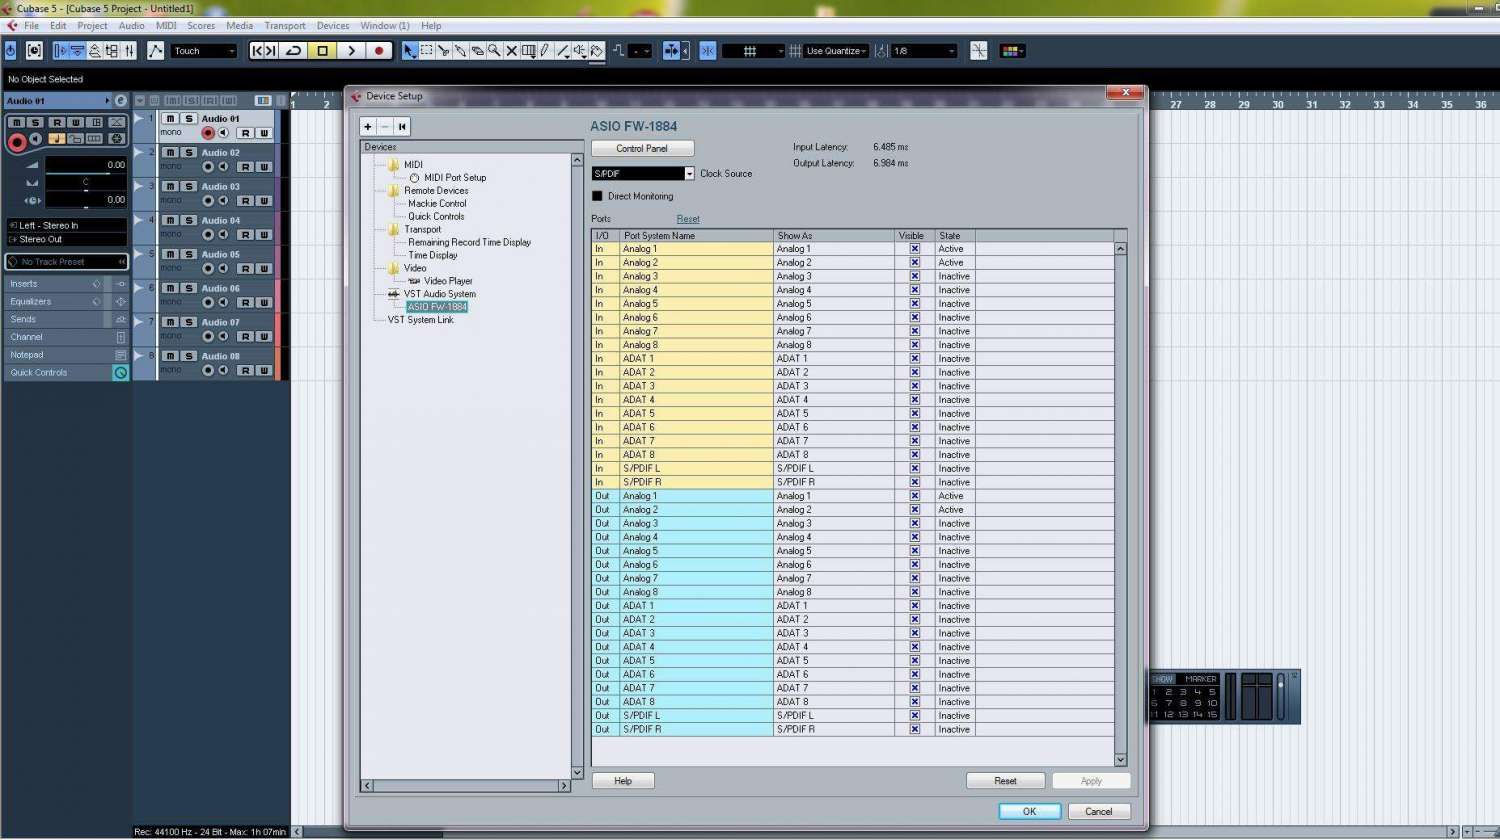Solo the Audio 03 track
Screen dimensions: 1500x840
coord(188,187)
